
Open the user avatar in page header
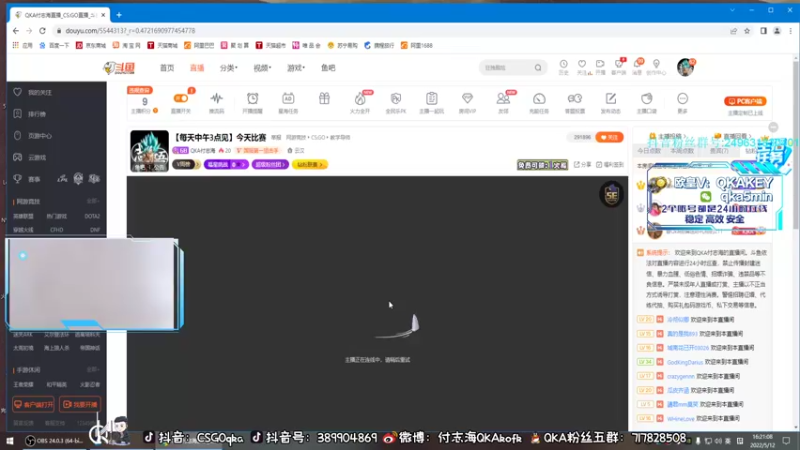tap(685, 67)
